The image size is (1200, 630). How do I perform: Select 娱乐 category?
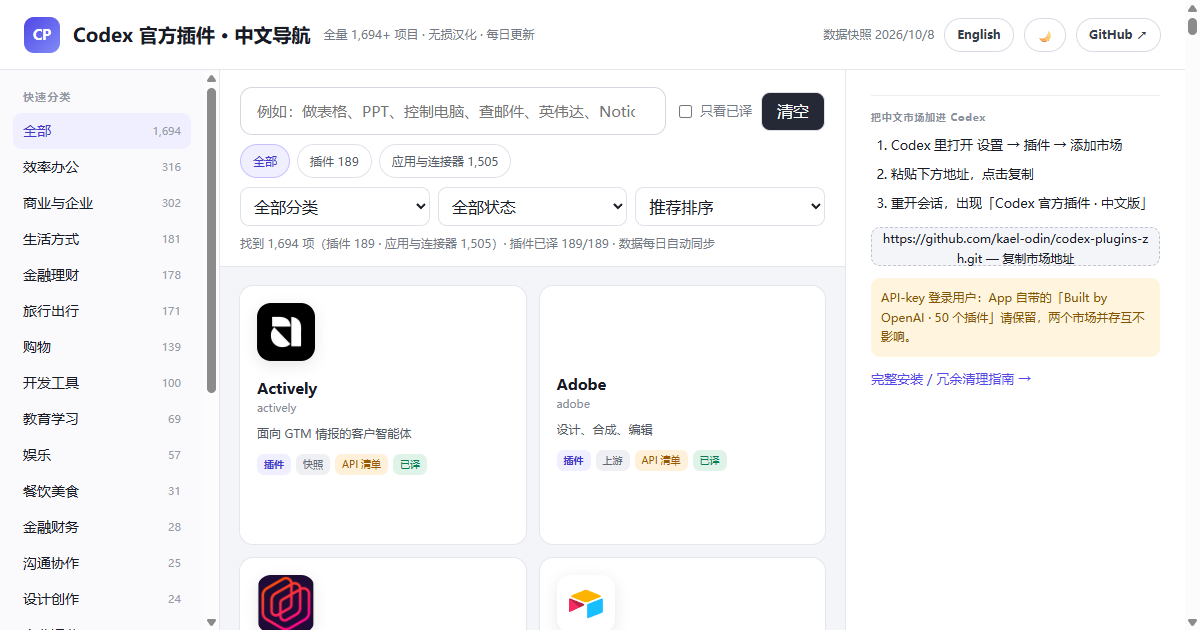click(102, 455)
